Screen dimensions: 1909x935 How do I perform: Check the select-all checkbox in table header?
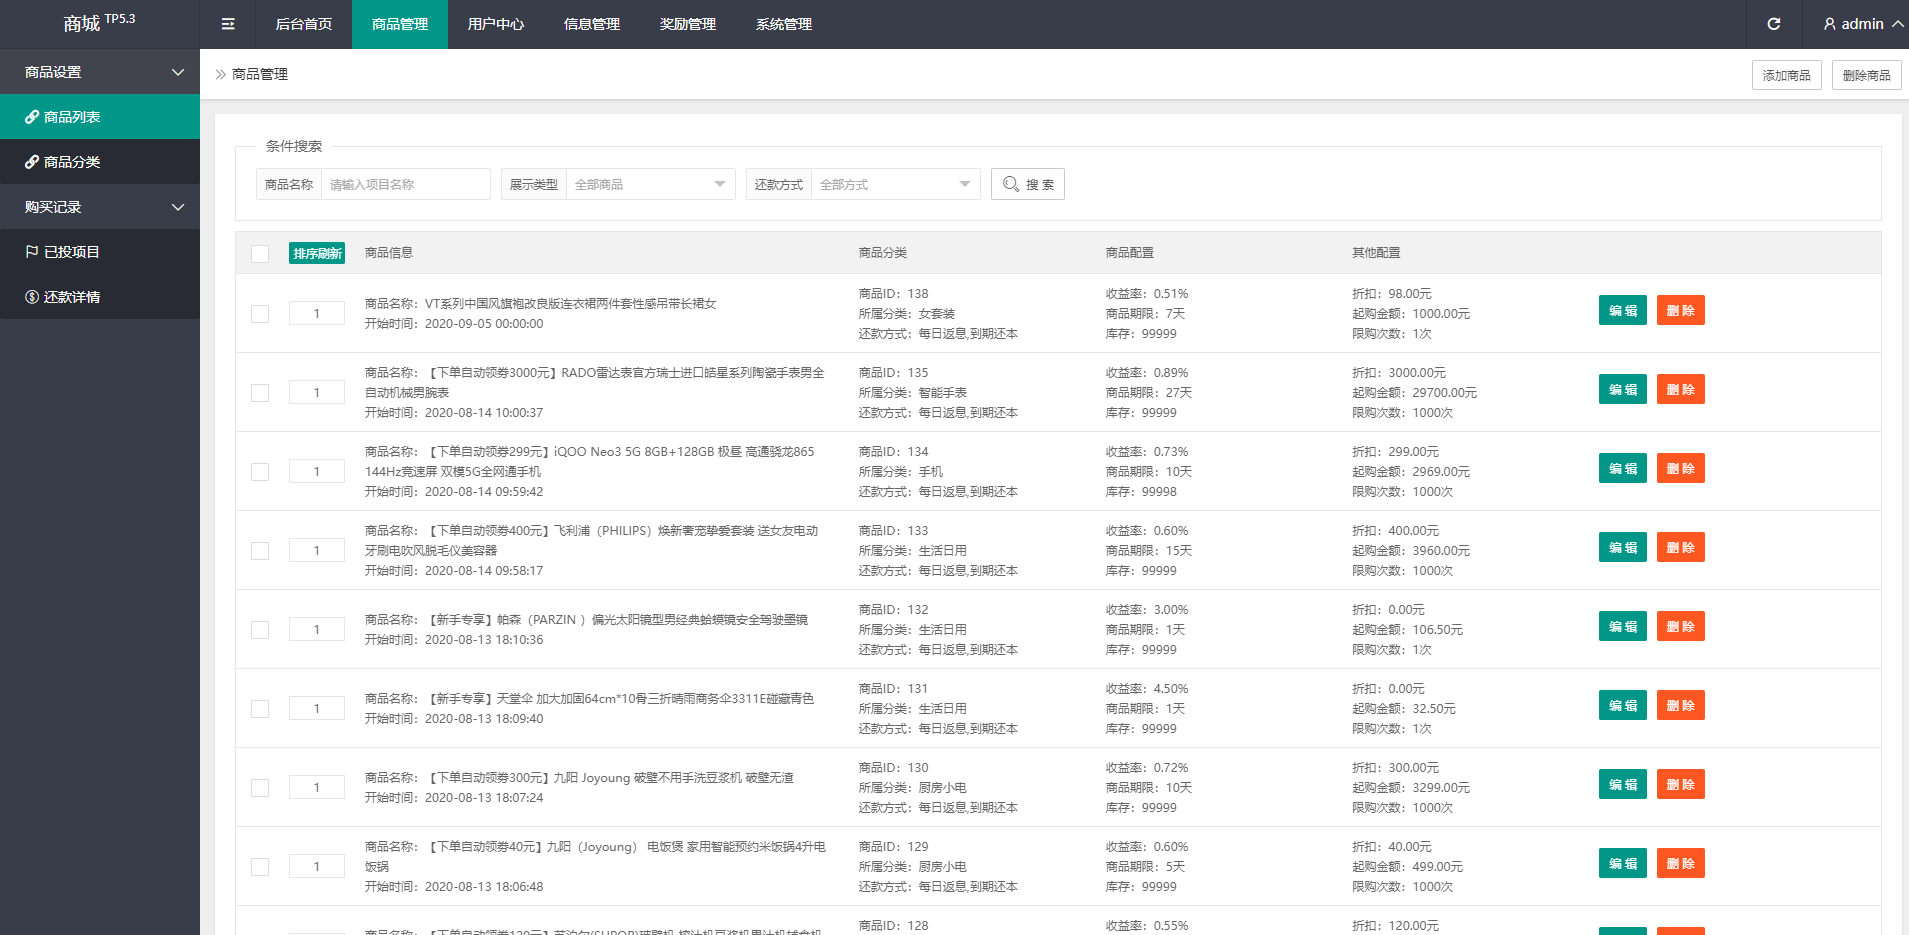point(260,253)
